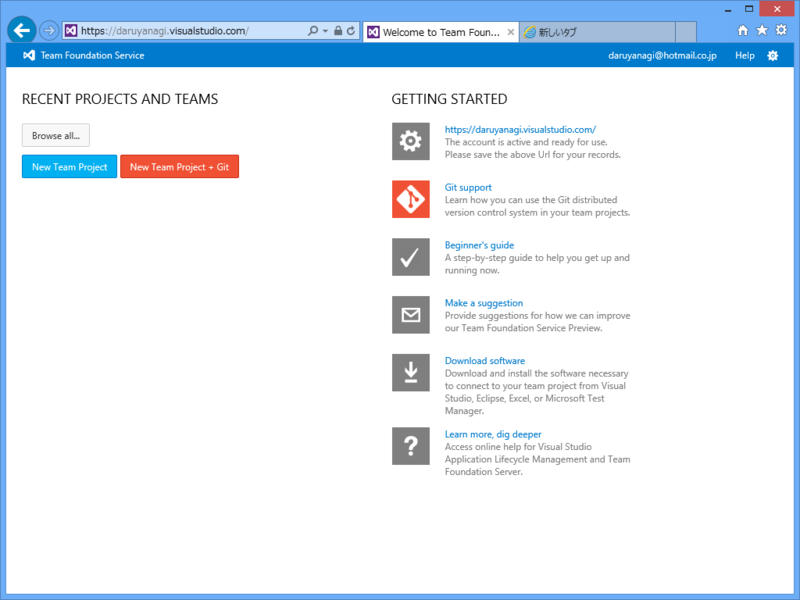The height and width of the screenshot is (600, 800).
Task: Open the Team Foundation Service home link
Action: (x=92, y=55)
